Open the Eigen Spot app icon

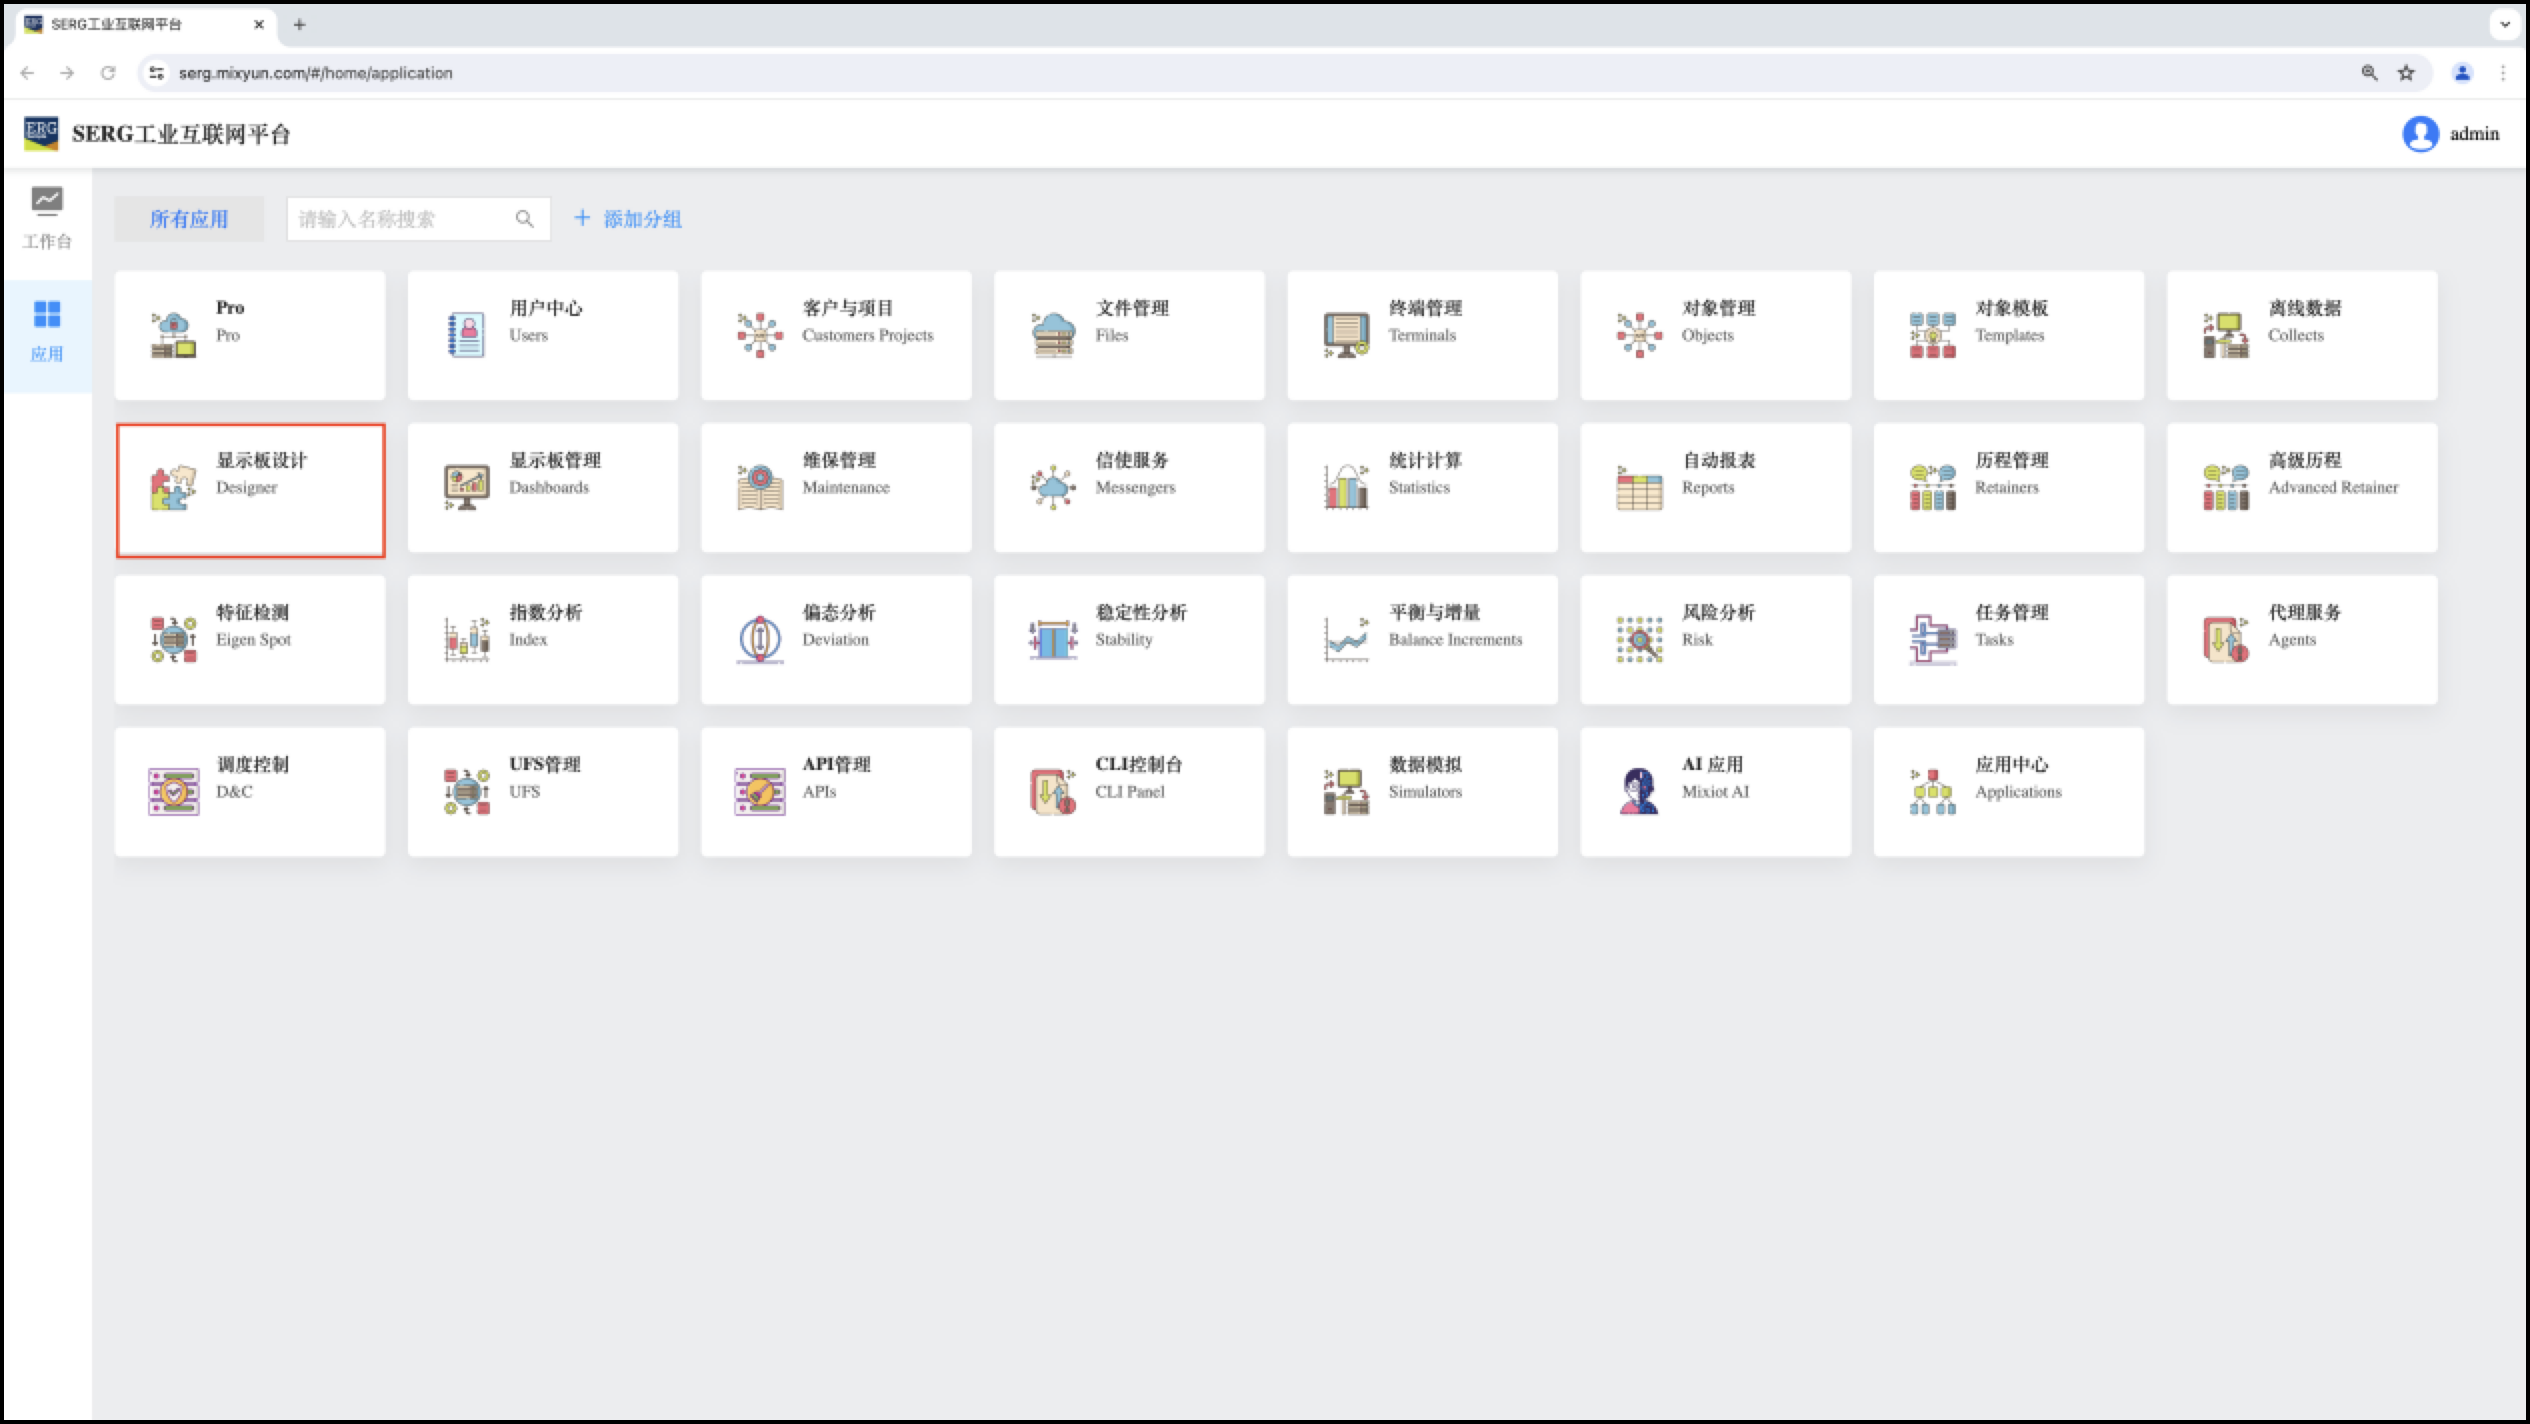[x=173, y=640]
